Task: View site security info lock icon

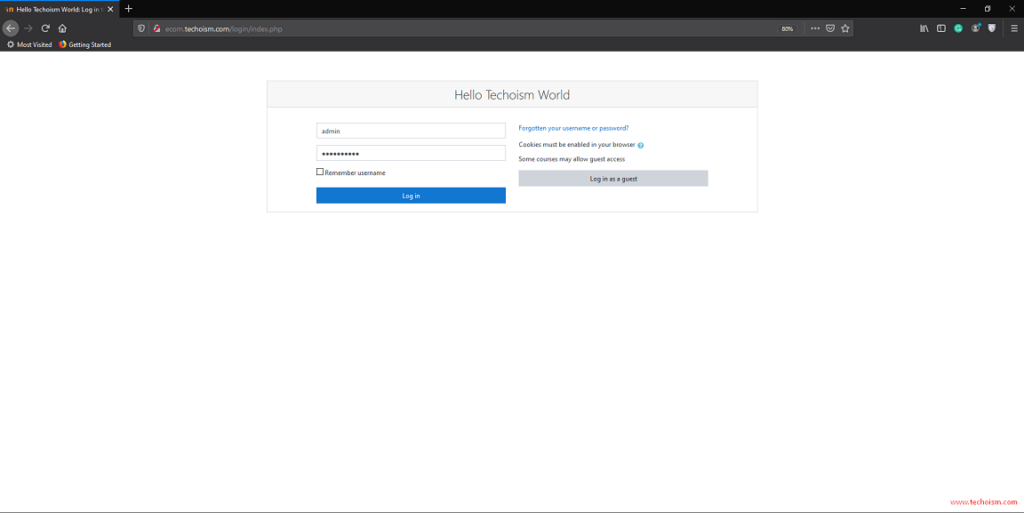Action: tap(157, 29)
